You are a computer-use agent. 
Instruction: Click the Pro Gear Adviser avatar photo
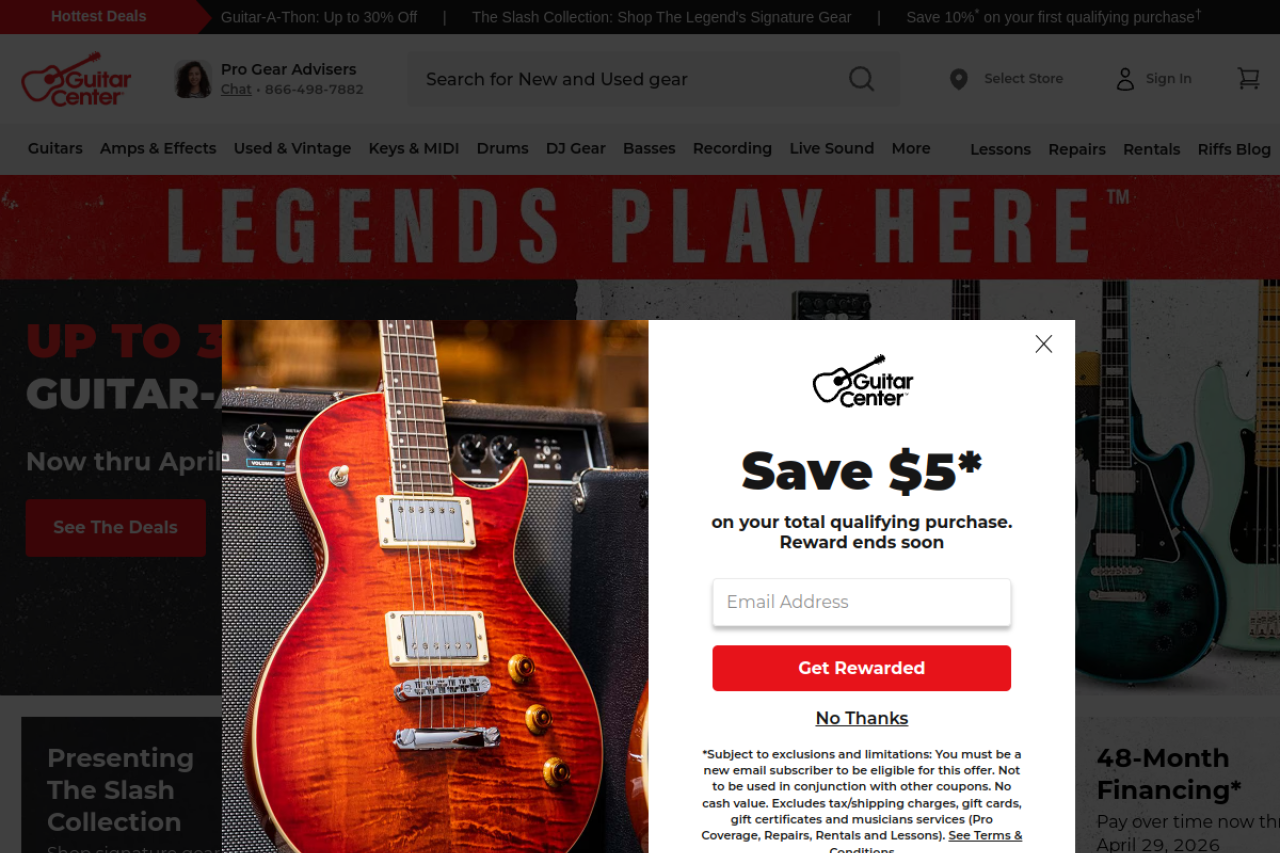click(193, 79)
